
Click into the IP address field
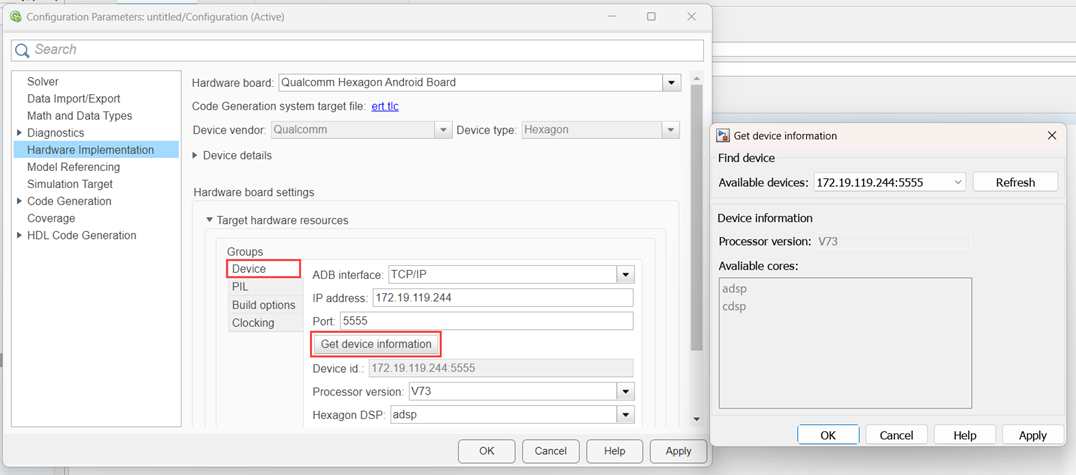point(502,298)
